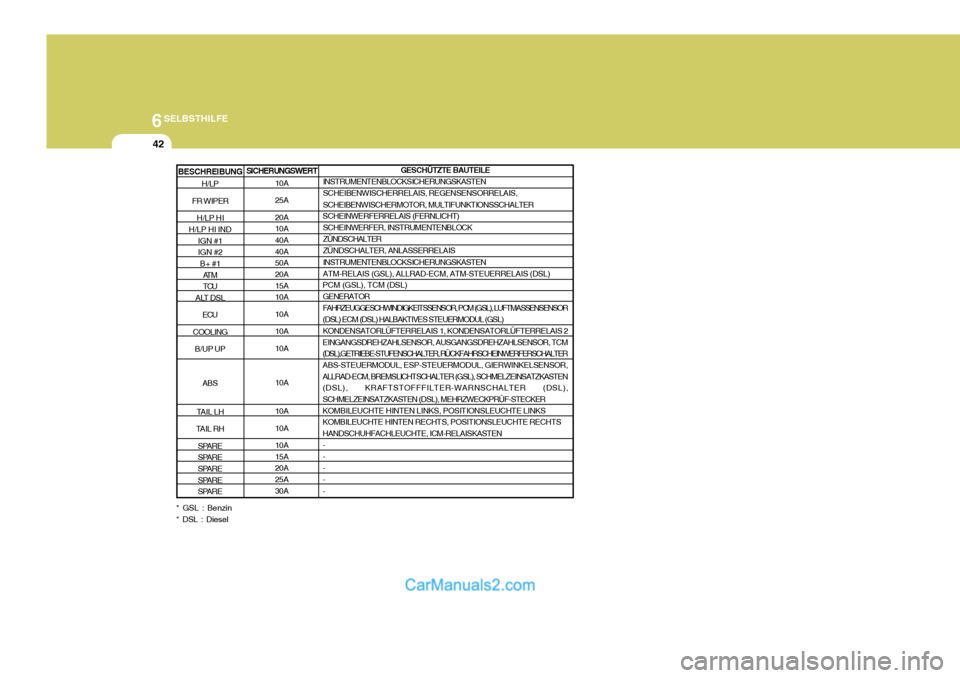This screenshot has height=678, width=960.
Task: Select the SPARE label beside 15A
Action: (210, 457)
